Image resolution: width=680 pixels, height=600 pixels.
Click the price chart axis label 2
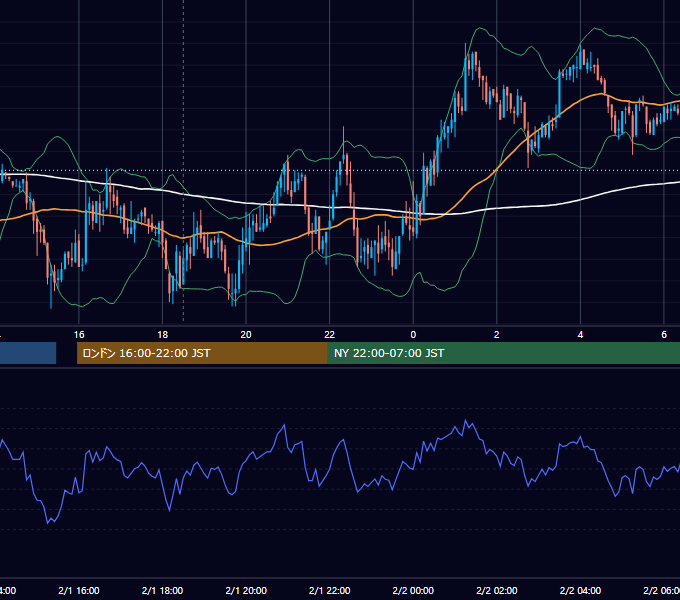[x=497, y=334]
